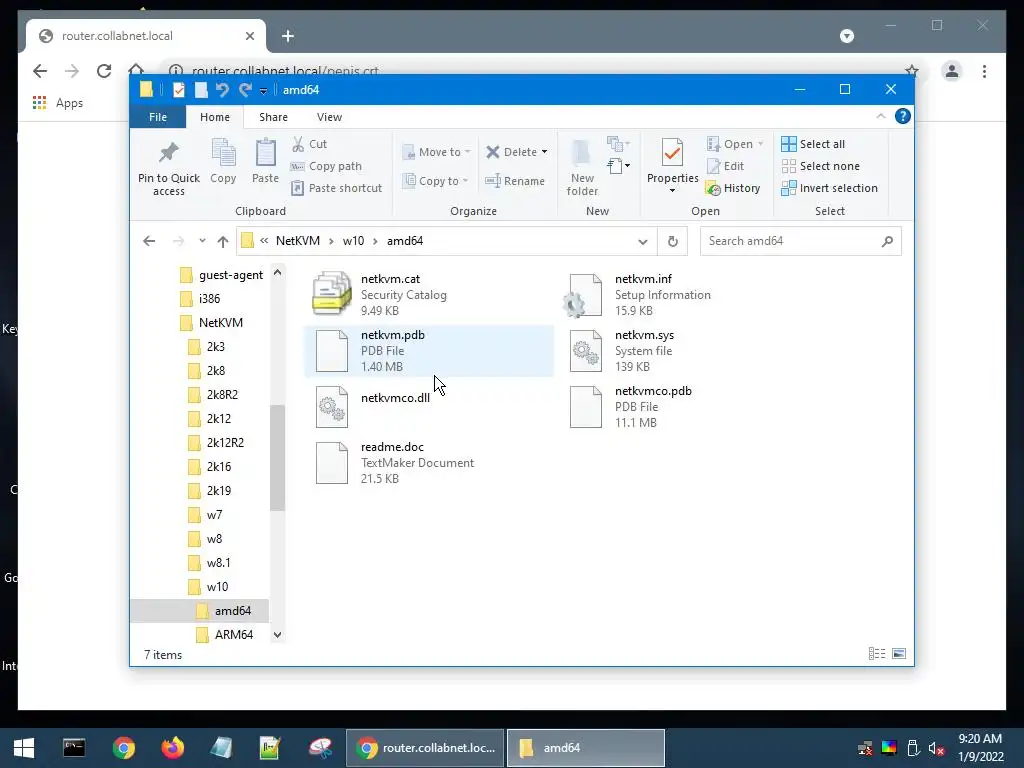This screenshot has width=1024, height=768.
Task: Click the Undo icon in title bar
Action: [222, 90]
